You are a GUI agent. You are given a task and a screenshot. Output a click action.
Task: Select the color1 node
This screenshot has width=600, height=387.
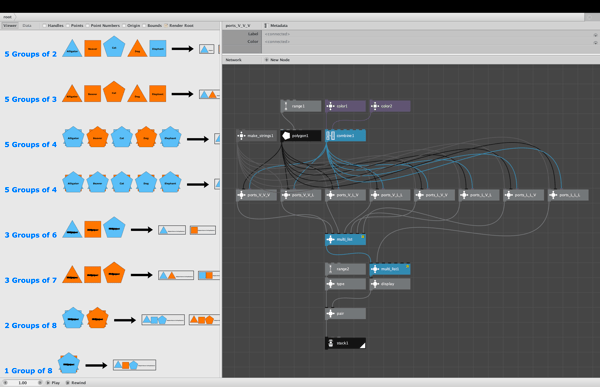point(345,106)
